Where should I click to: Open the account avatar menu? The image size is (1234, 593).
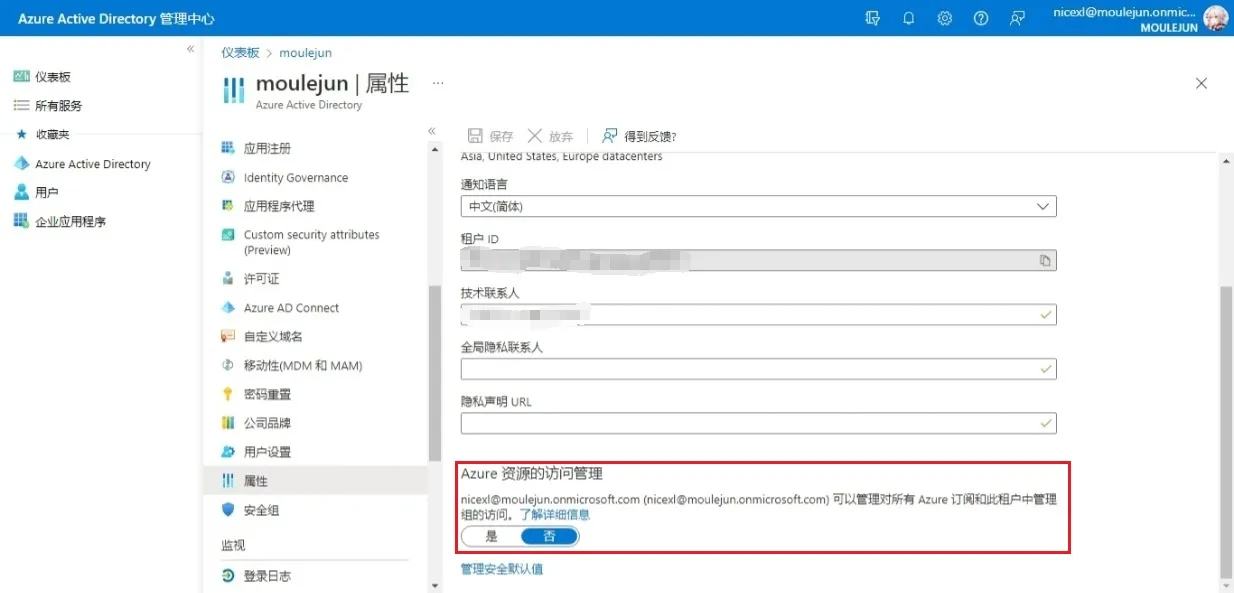pos(1215,19)
